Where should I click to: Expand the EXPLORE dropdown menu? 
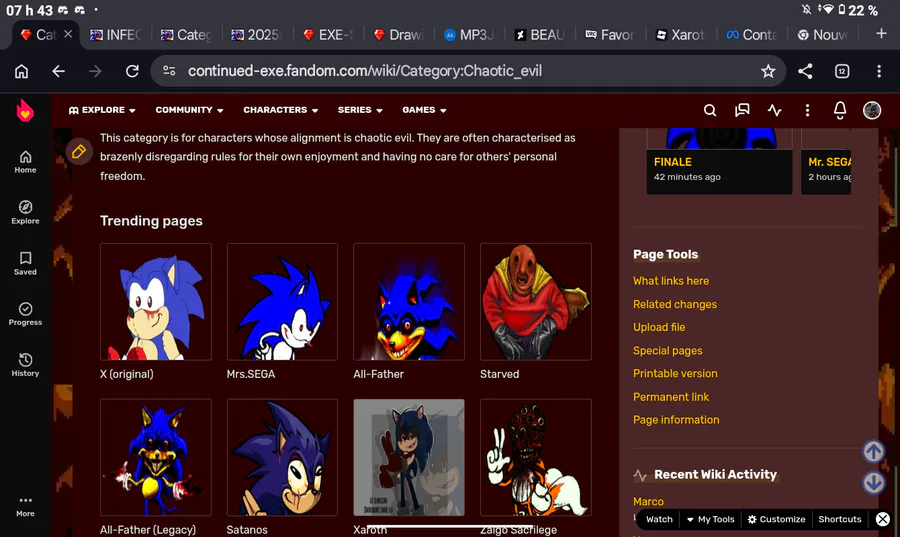click(102, 110)
